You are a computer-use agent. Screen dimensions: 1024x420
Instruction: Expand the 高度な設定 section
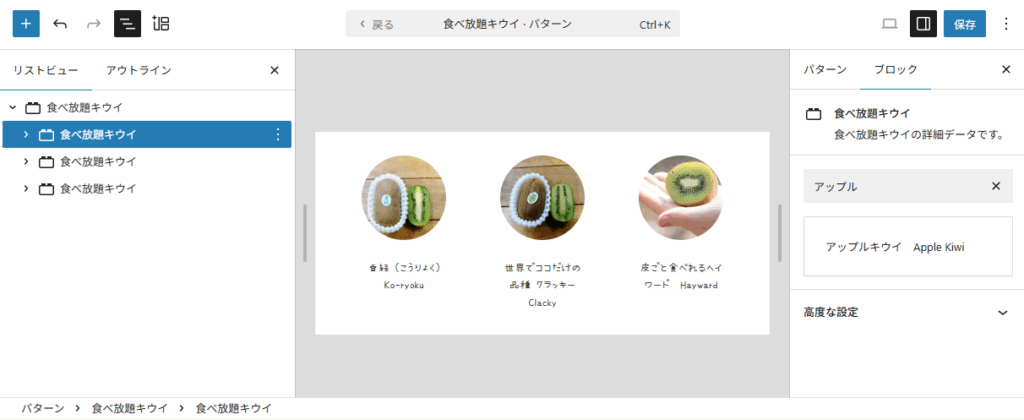906,312
